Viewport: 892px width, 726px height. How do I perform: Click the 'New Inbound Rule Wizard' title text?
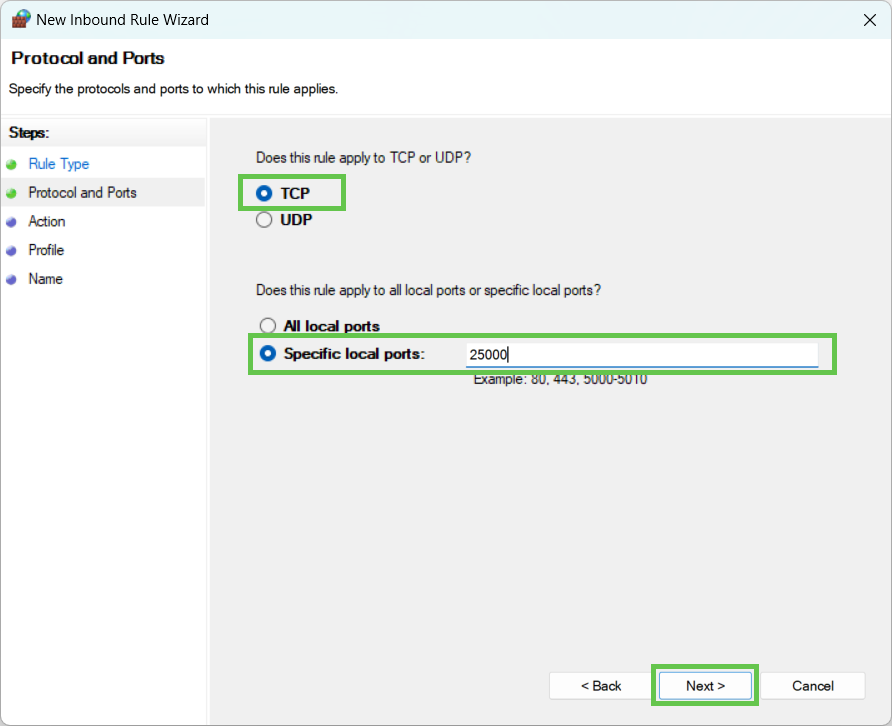click(x=122, y=20)
